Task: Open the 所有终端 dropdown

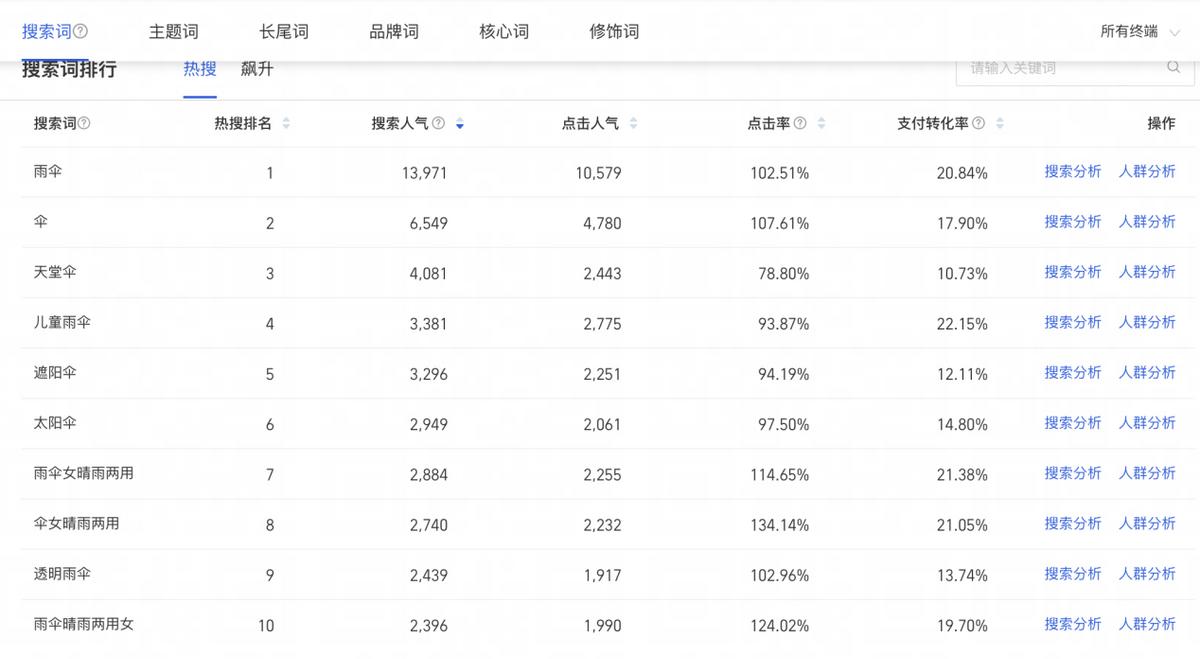Action: (x=1139, y=31)
